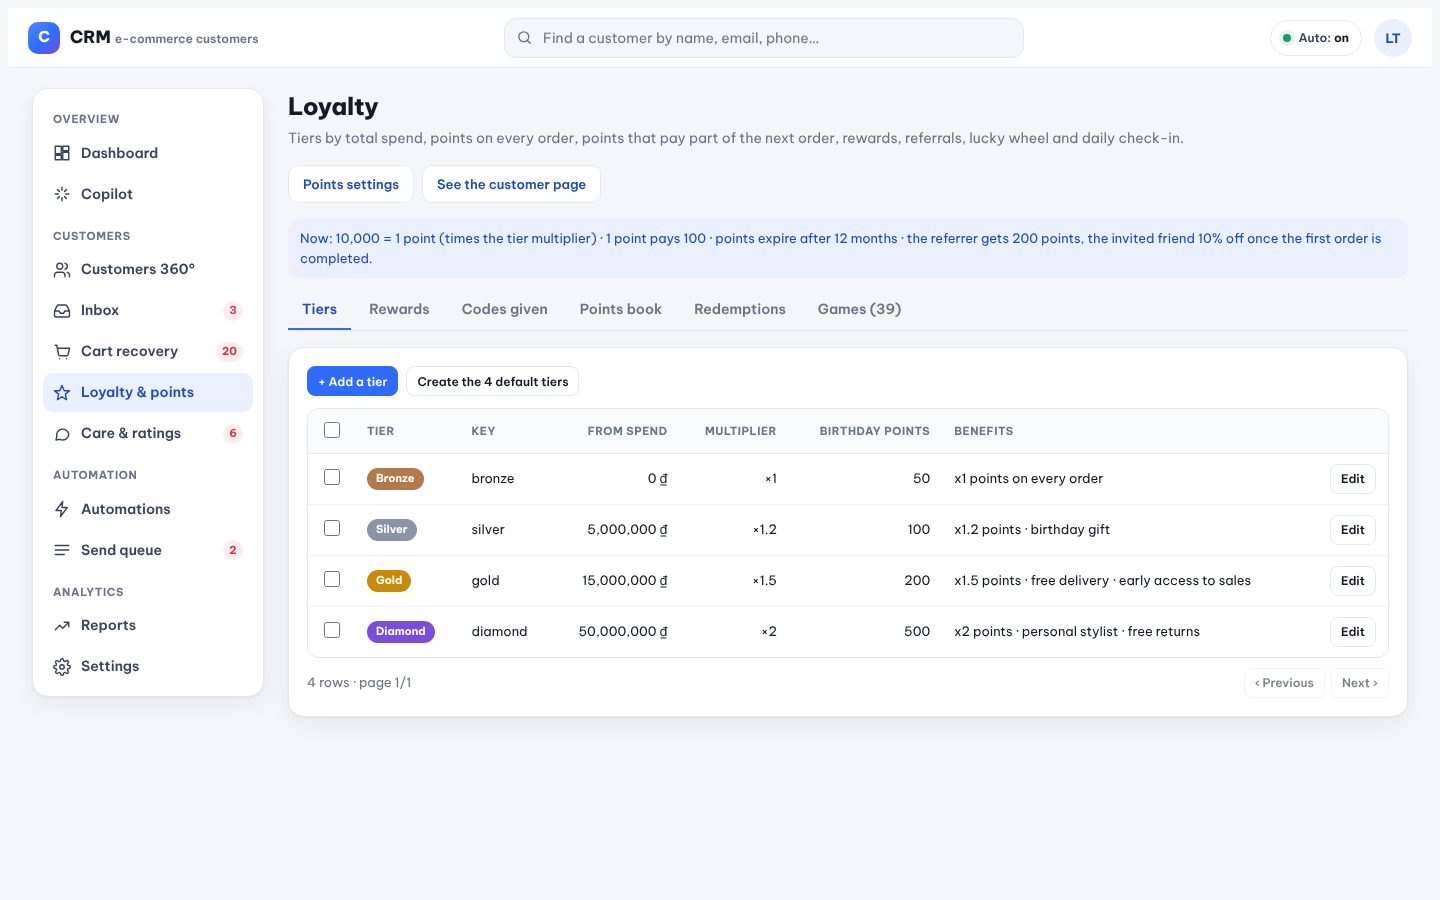The width and height of the screenshot is (1440, 900).
Task: Click Create the 4 default tiers
Action: click(x=493, y=381)
